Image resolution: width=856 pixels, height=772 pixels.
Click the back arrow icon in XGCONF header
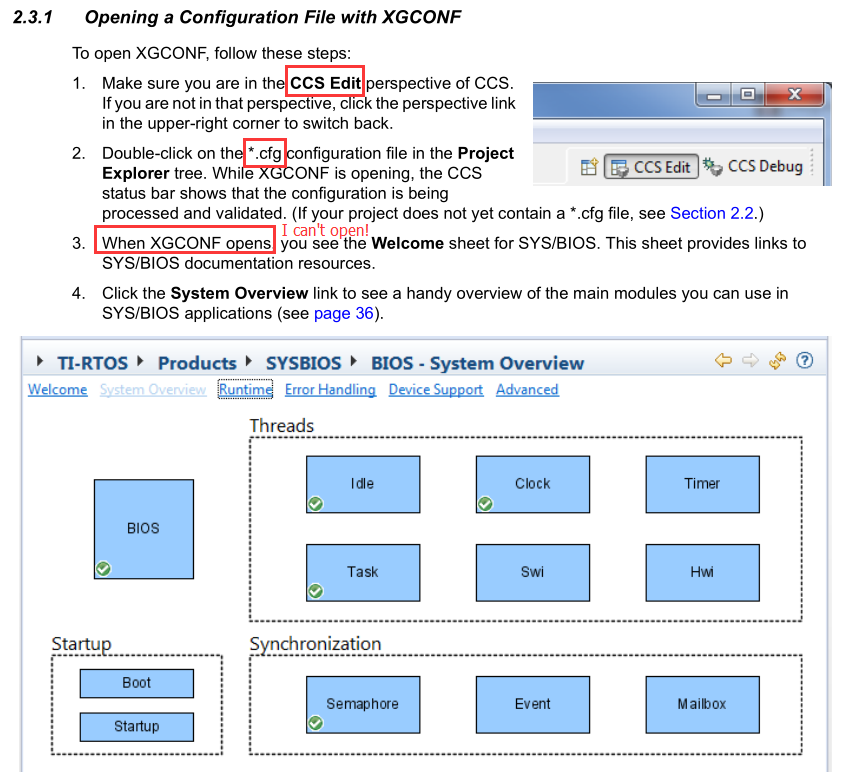point(723,360)
